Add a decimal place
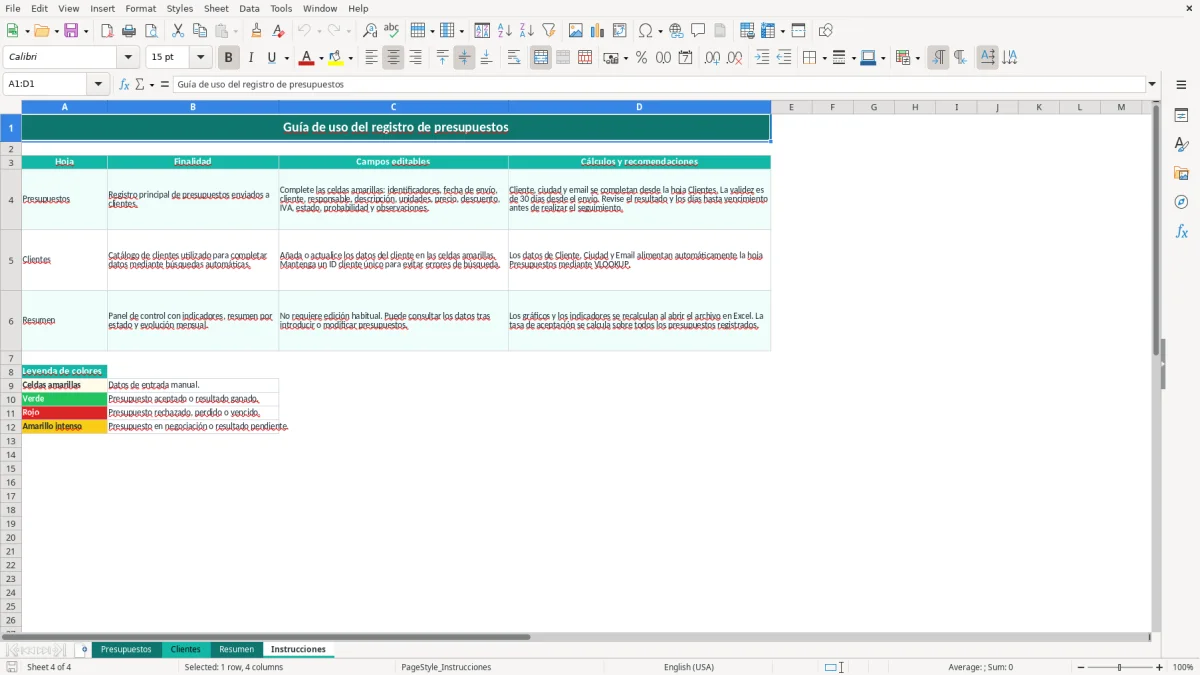The height and width of the screenshot is (675, 1200). coord(713,58)
